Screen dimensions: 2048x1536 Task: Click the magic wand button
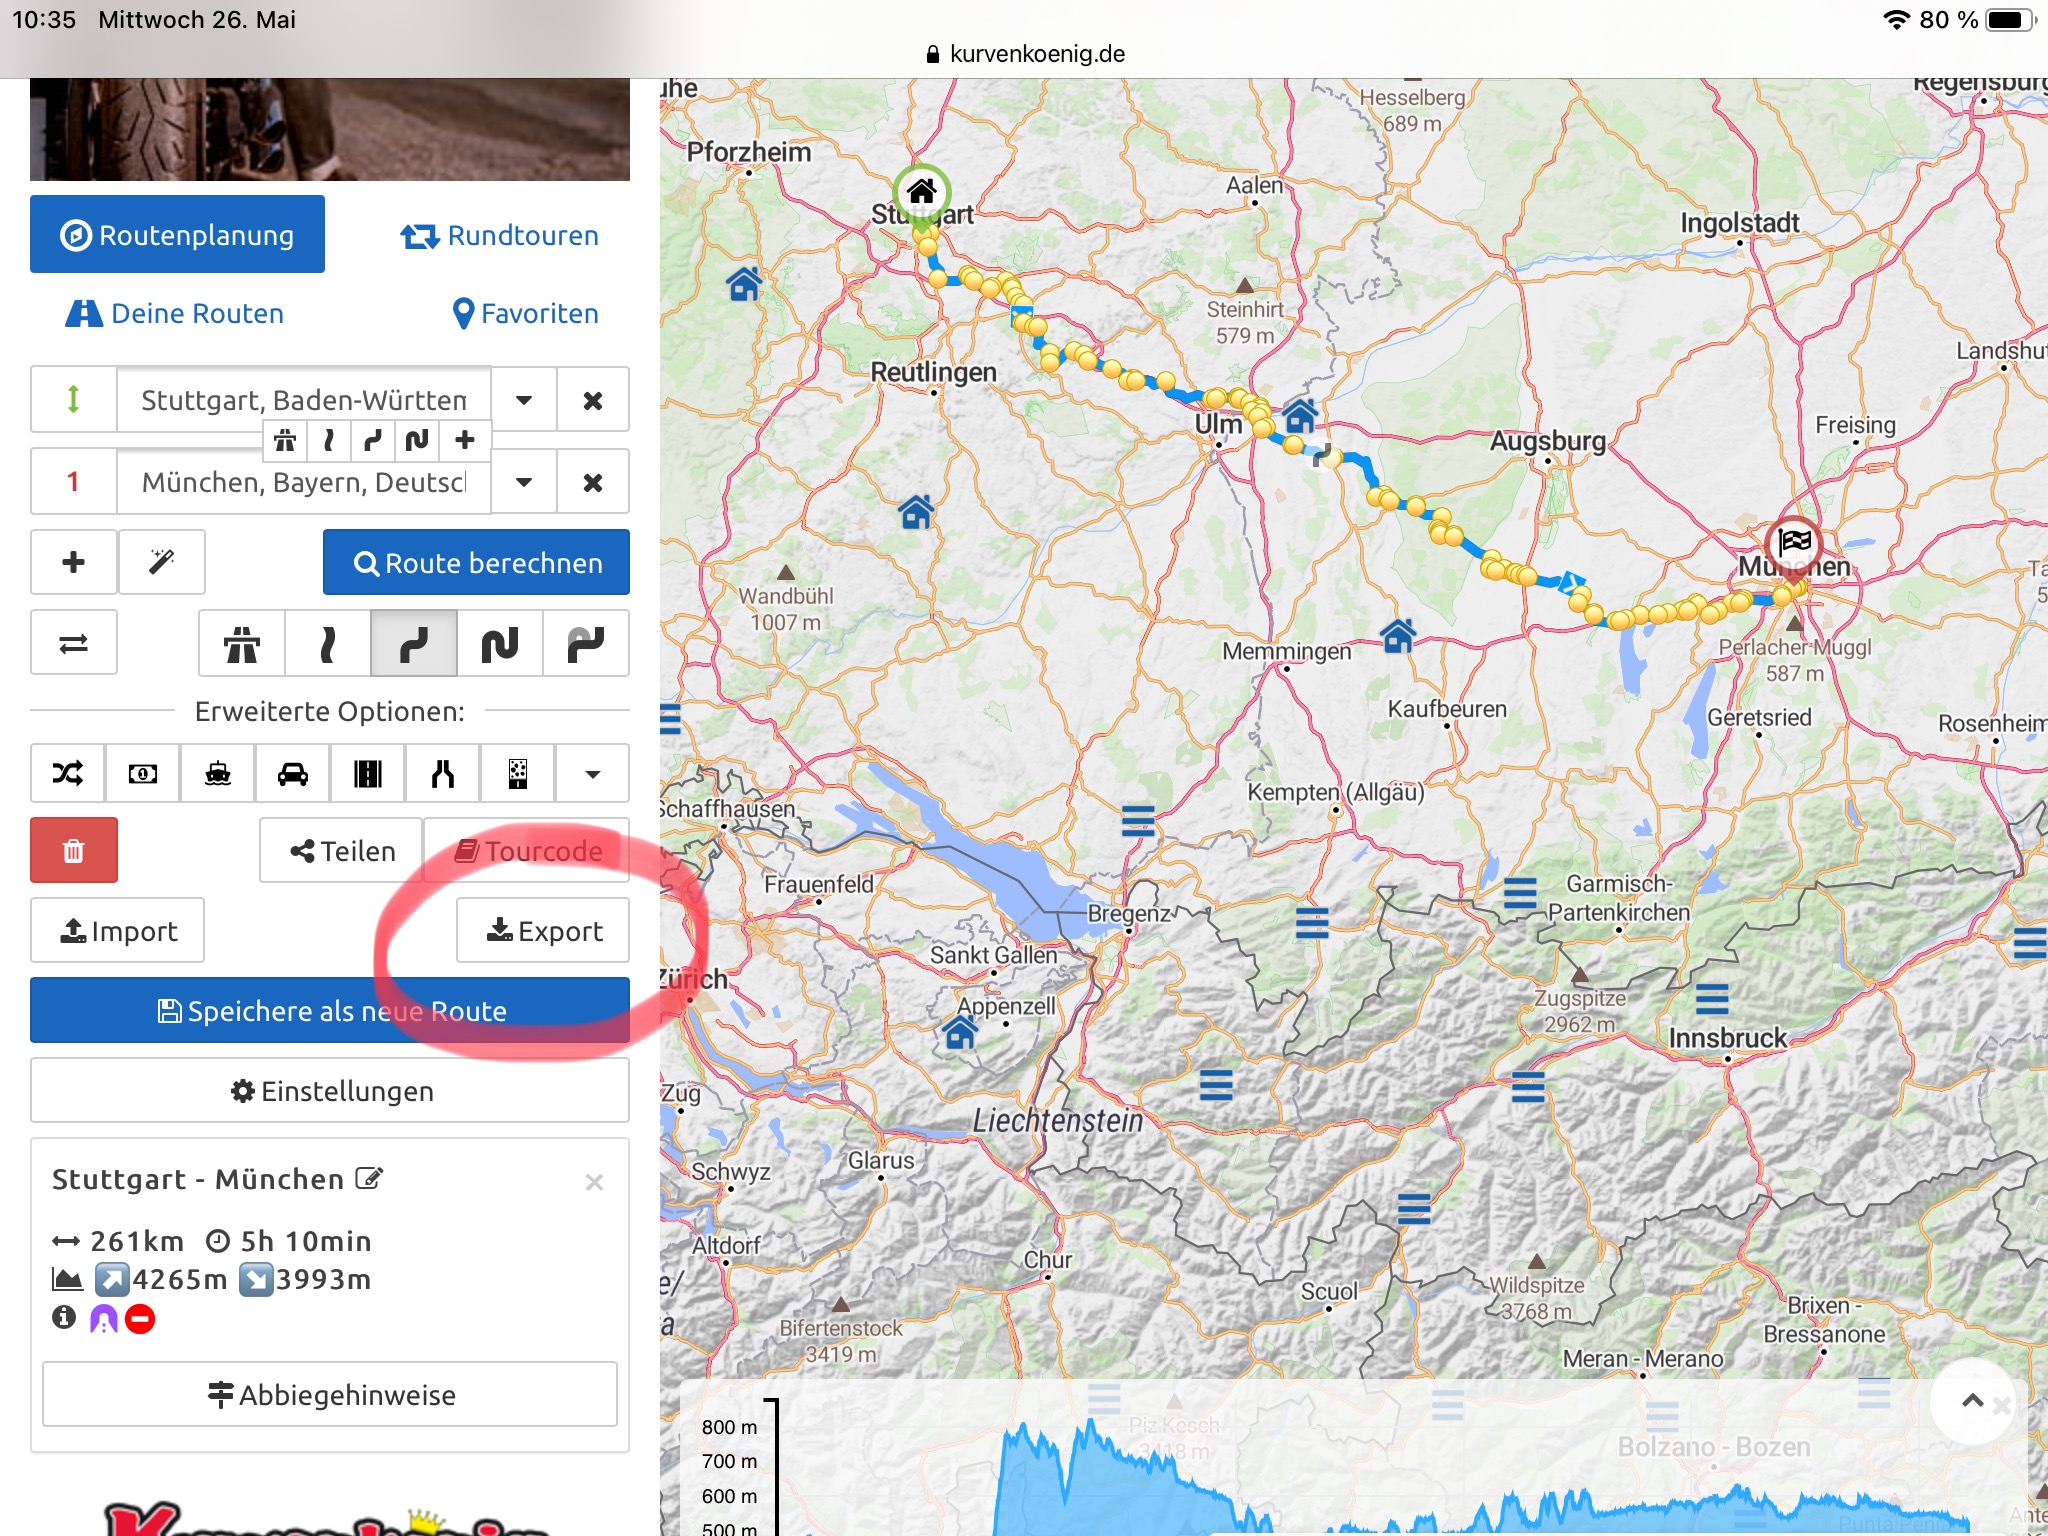point(162,562)
